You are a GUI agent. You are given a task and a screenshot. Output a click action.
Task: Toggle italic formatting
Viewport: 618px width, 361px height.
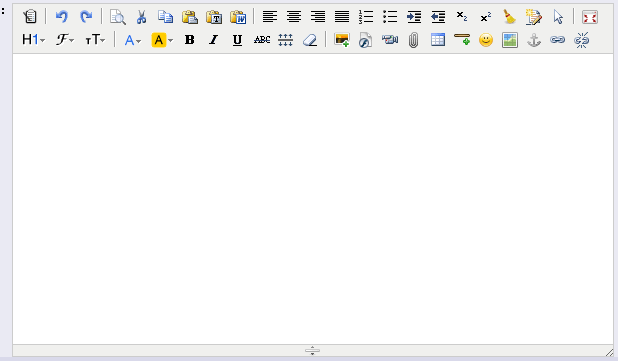[214, 40]
